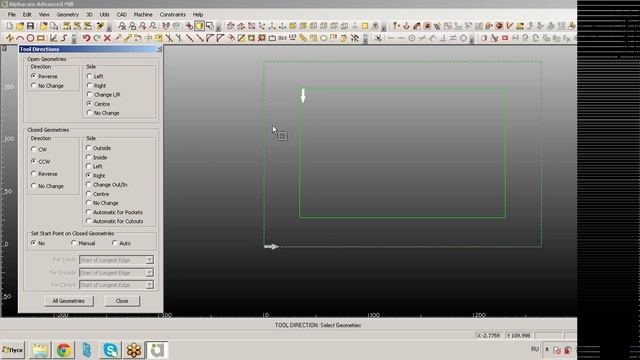Select the Spline curve tool icon
640x360 pixels.
click(64, 38)
